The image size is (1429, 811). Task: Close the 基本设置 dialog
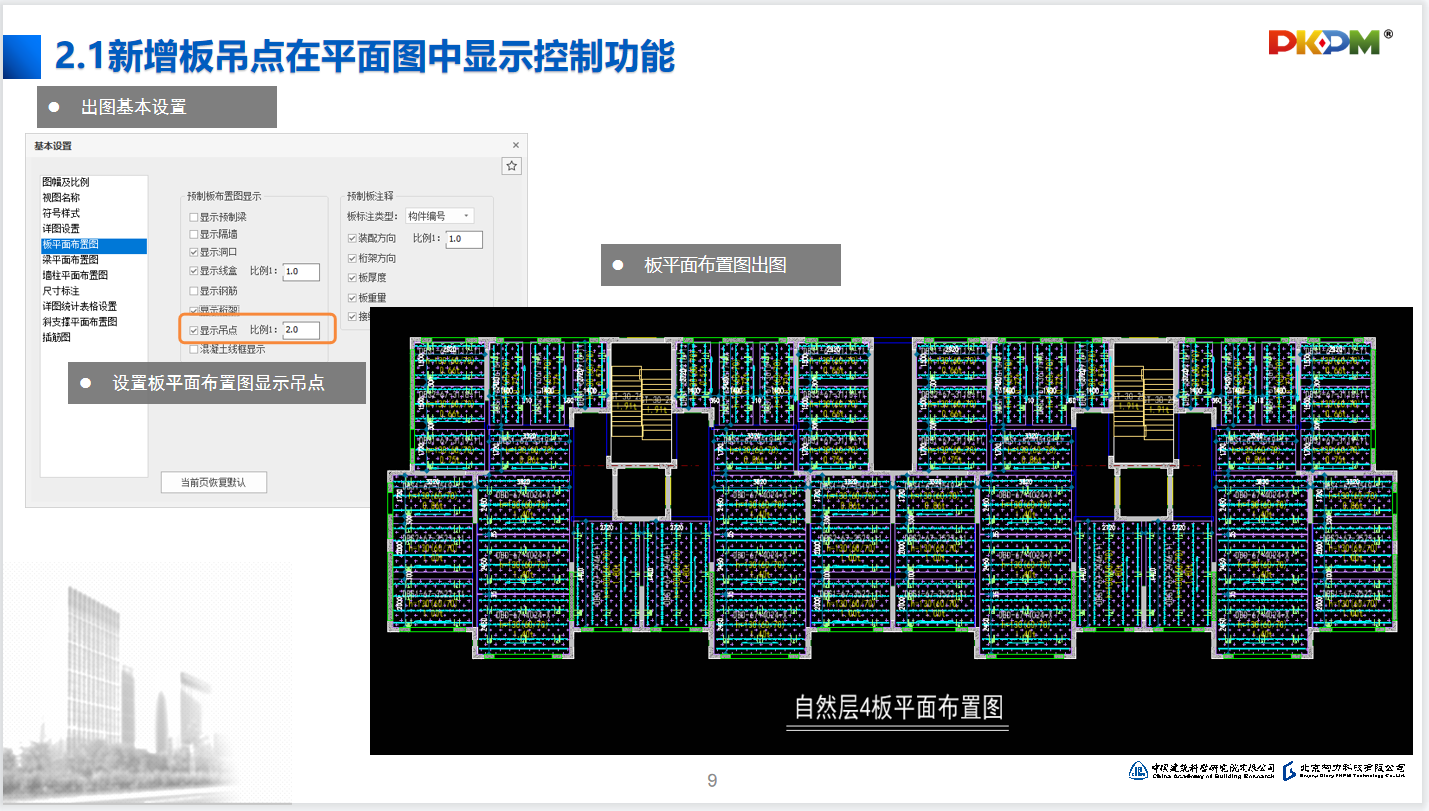pos(516,146)
